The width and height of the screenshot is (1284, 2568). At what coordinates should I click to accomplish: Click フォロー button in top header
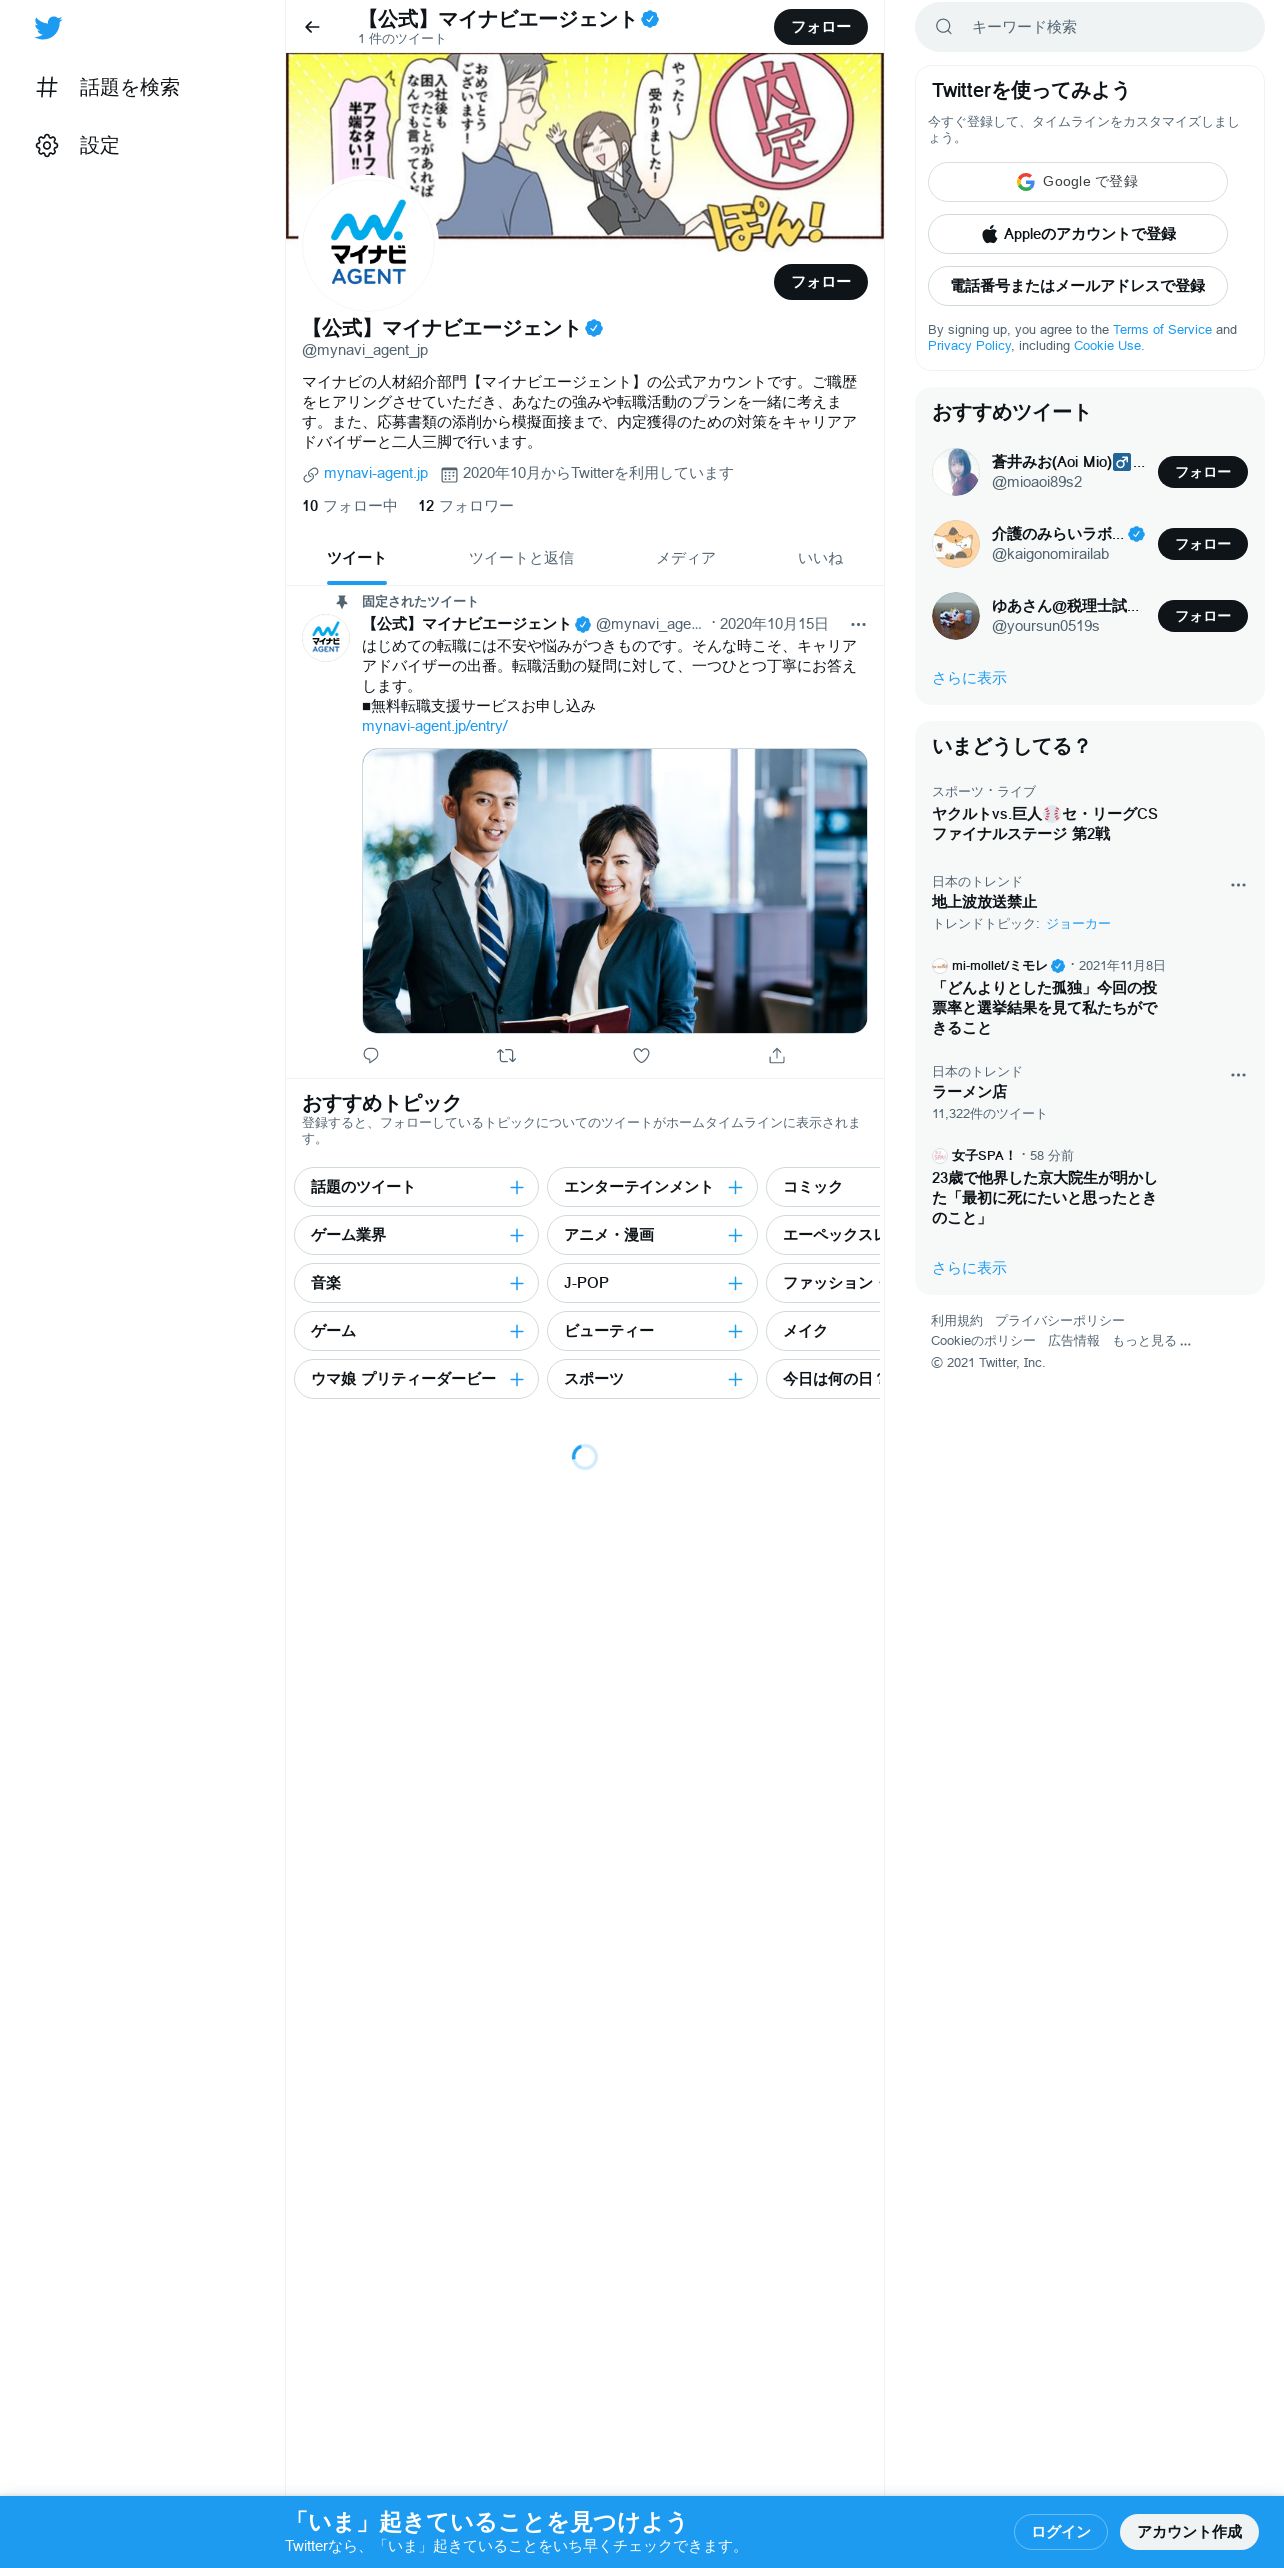[x=821, y=27]
